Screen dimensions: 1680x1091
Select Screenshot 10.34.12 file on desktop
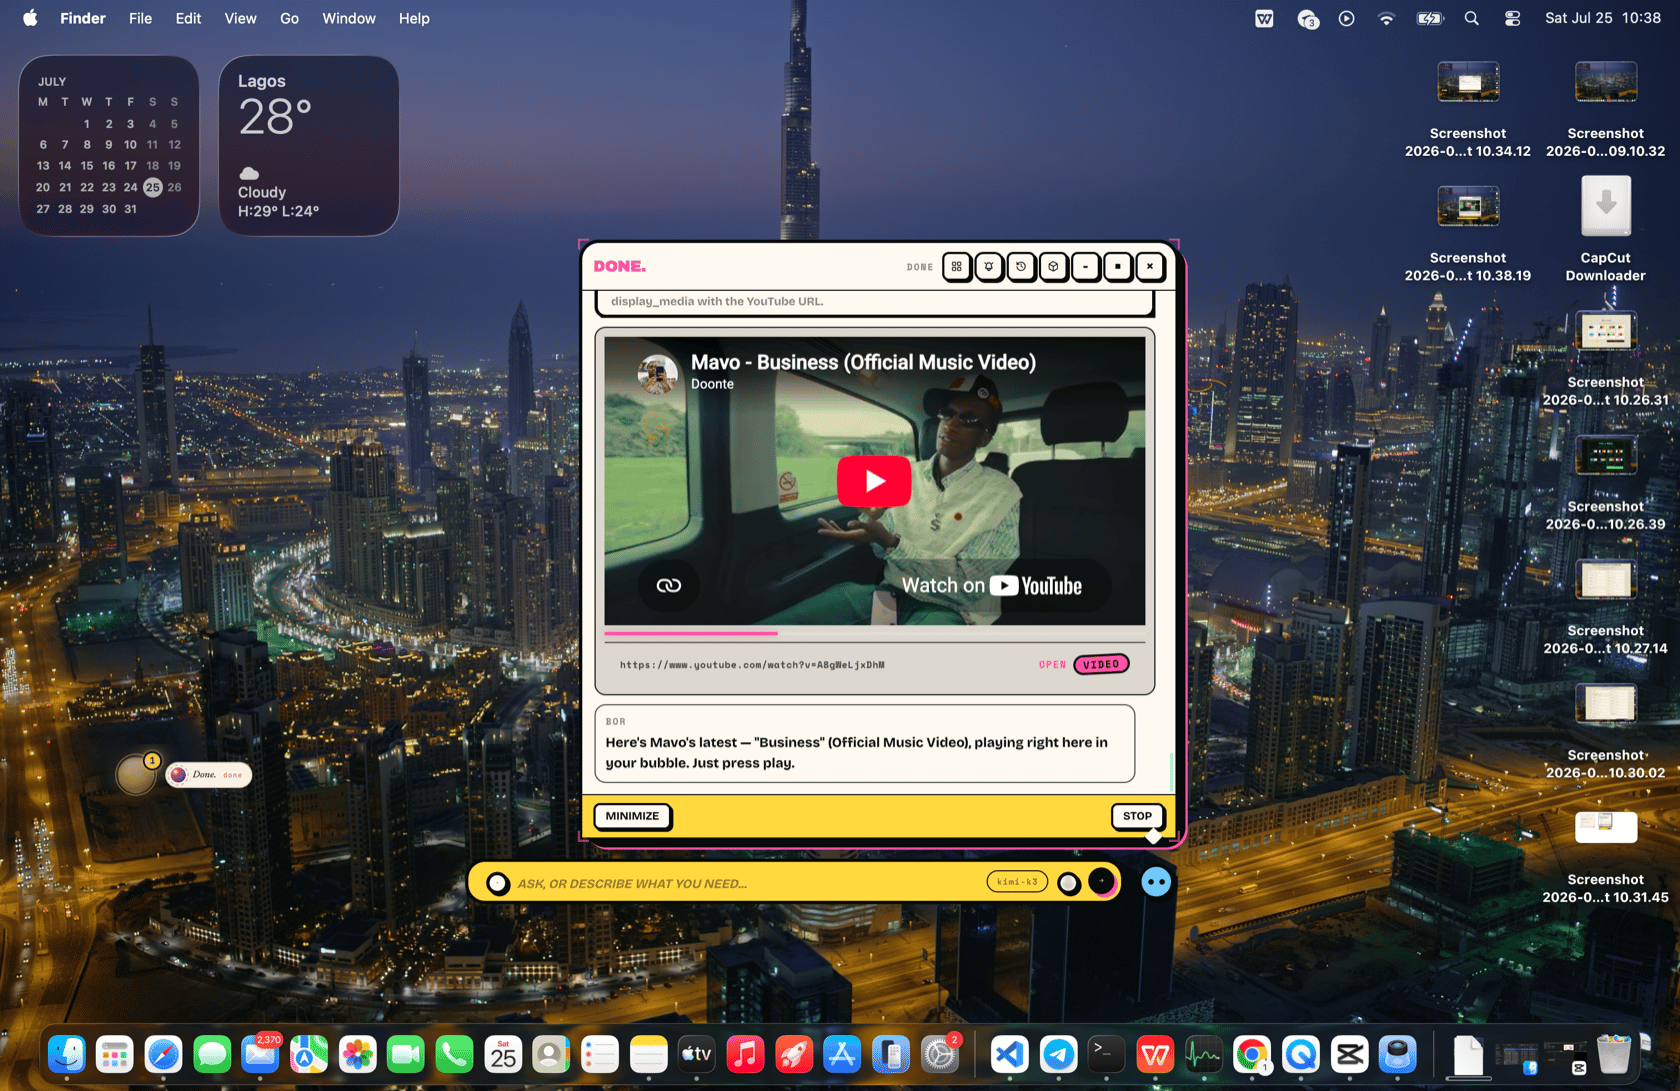1467,108
